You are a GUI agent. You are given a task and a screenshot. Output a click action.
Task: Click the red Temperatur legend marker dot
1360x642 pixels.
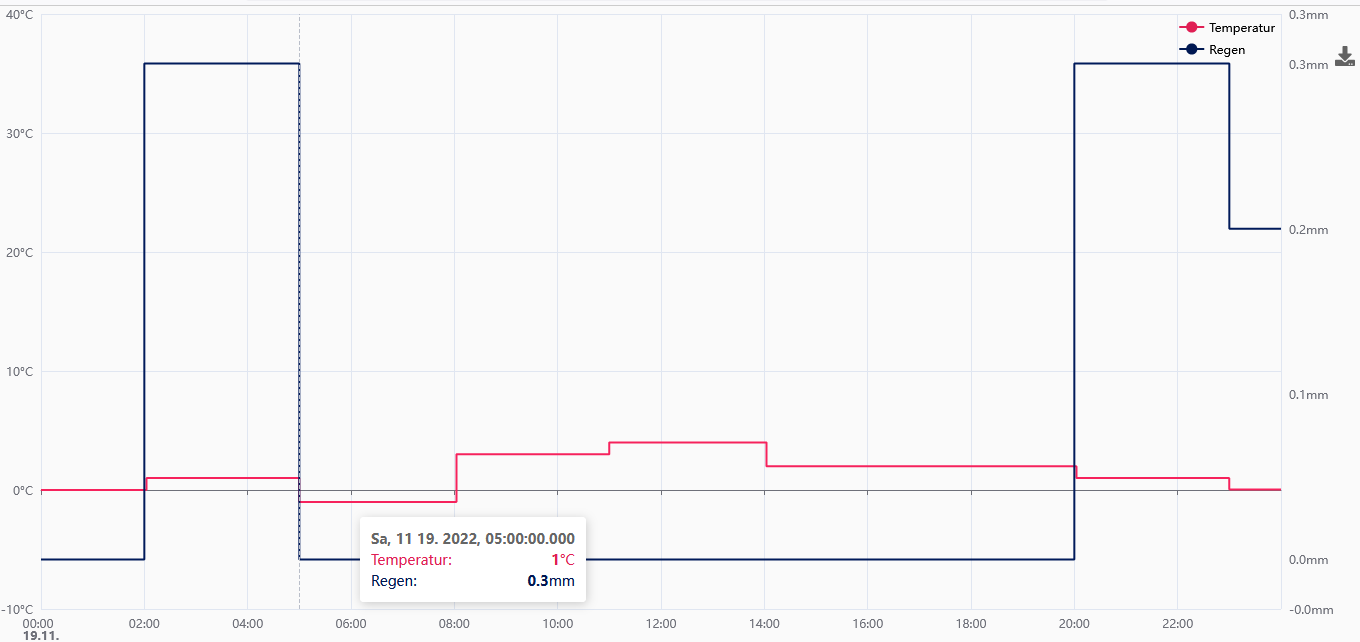(x=1191, y=28)
